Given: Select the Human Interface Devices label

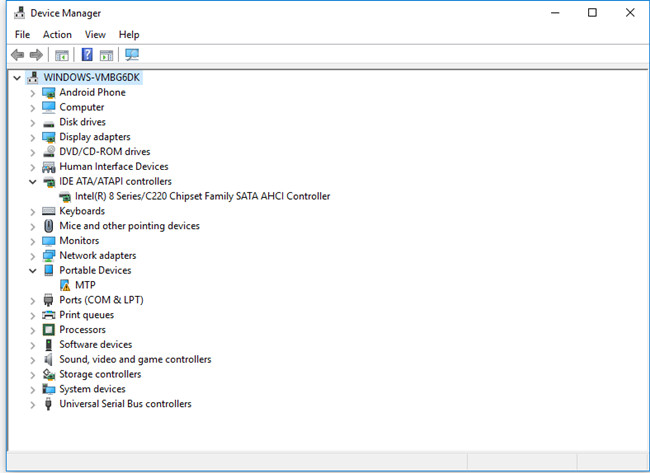Looking at the screenshot, I should coord(114,167).
